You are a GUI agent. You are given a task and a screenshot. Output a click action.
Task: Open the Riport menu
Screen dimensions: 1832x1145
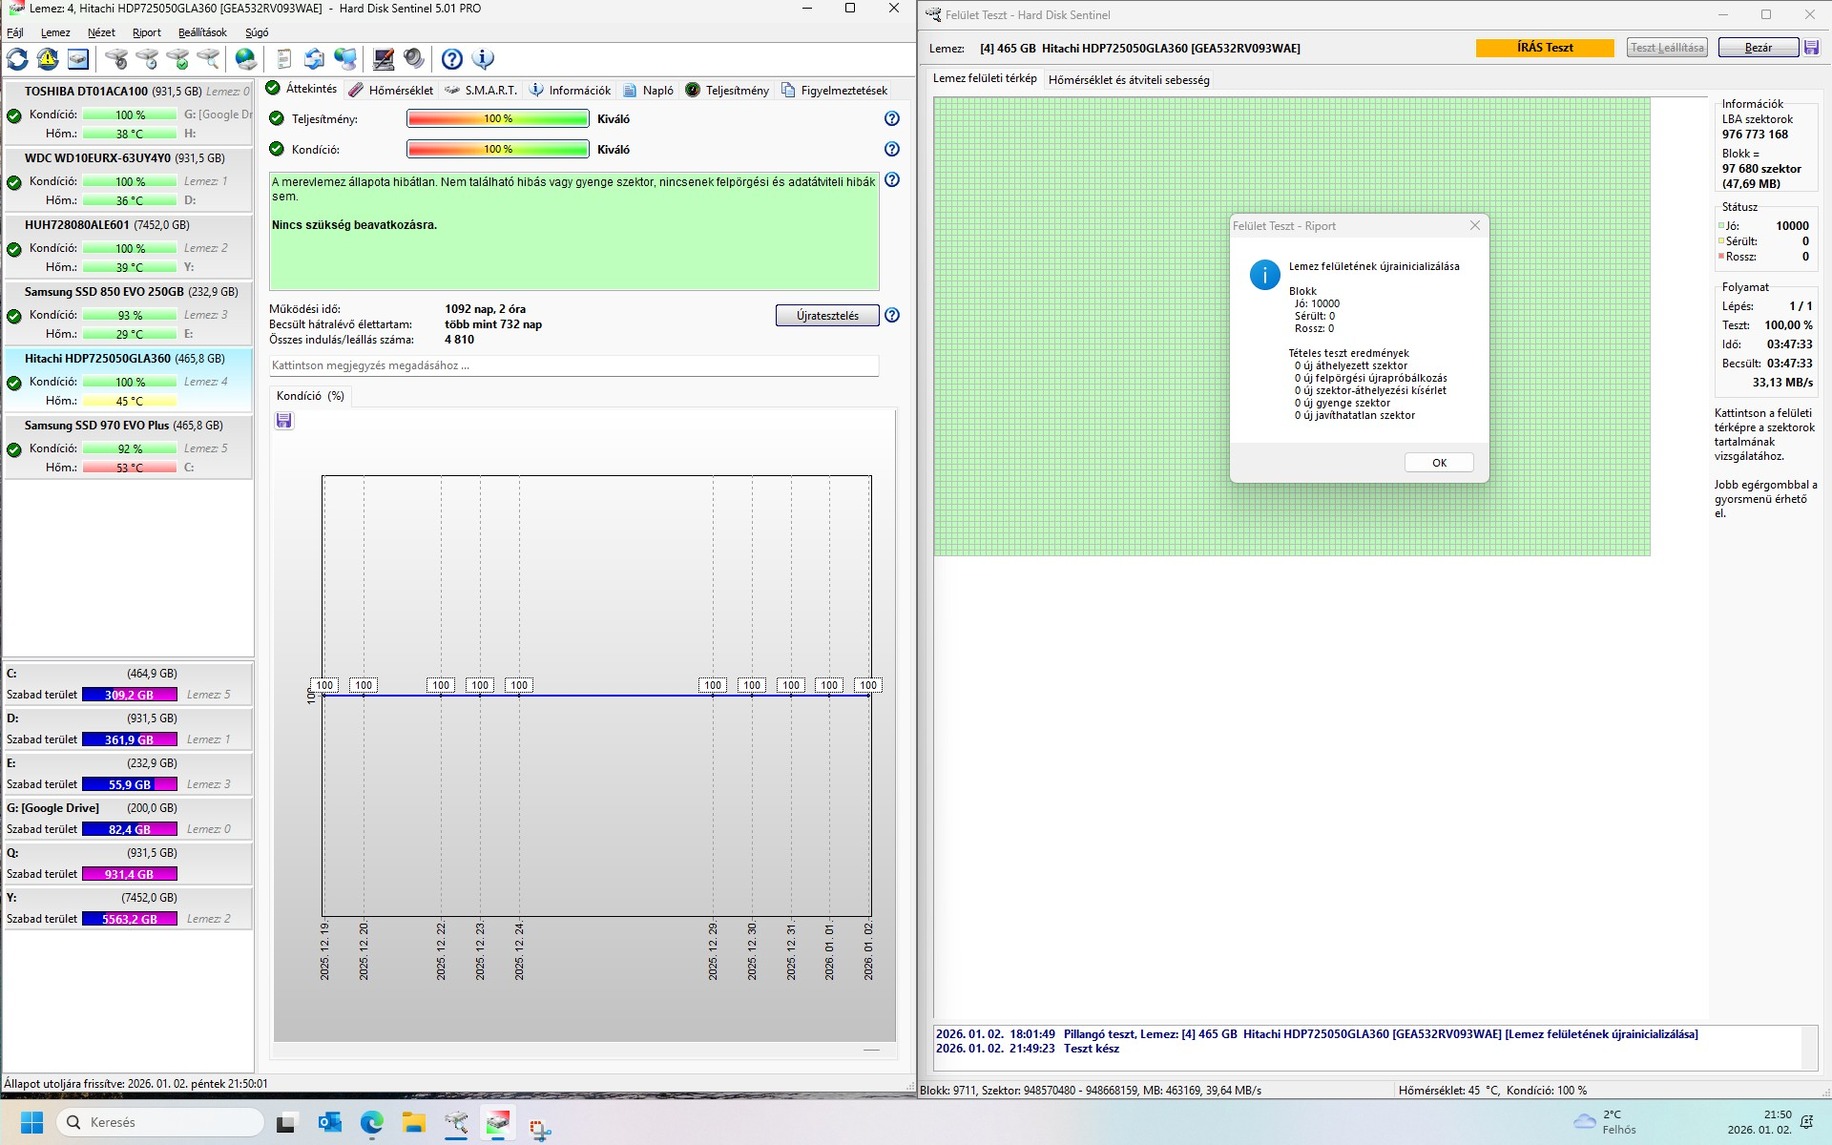[147, 33]
